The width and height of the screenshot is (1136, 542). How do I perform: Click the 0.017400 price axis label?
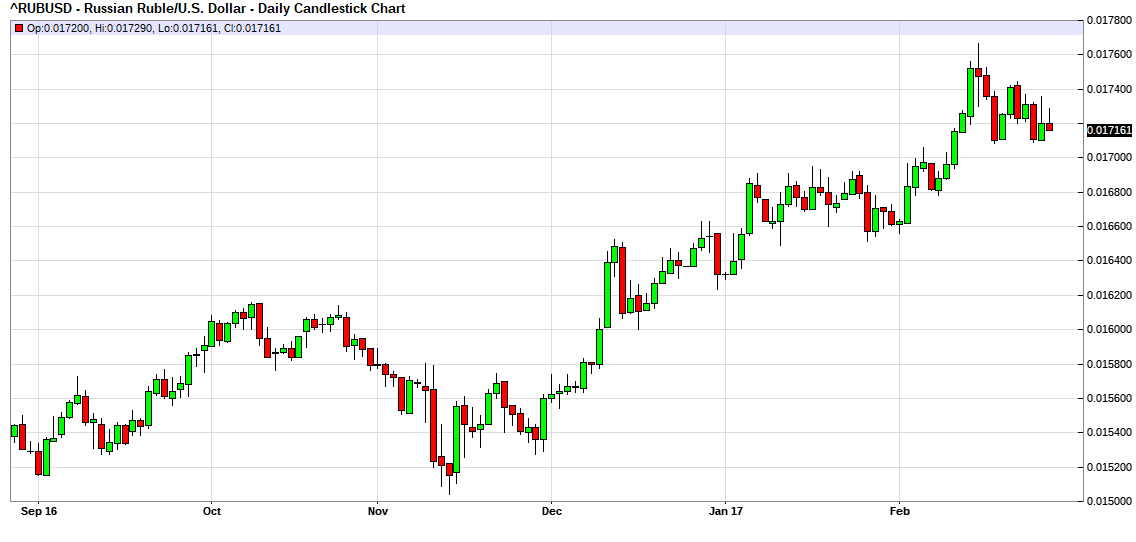(1110, 89)
